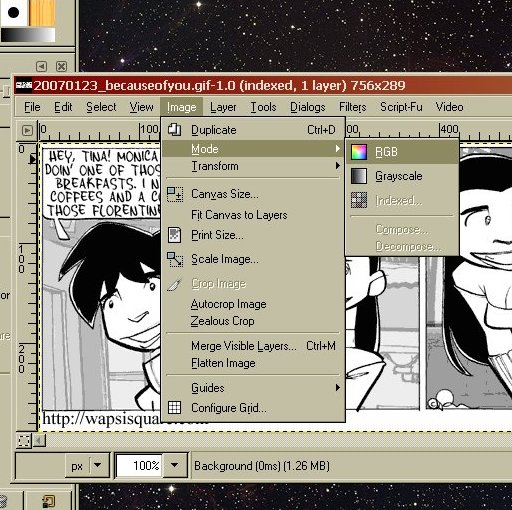The image size is (512, 510).
Task: Click the Grayscale gradient icon
Action: pos(359,176)
